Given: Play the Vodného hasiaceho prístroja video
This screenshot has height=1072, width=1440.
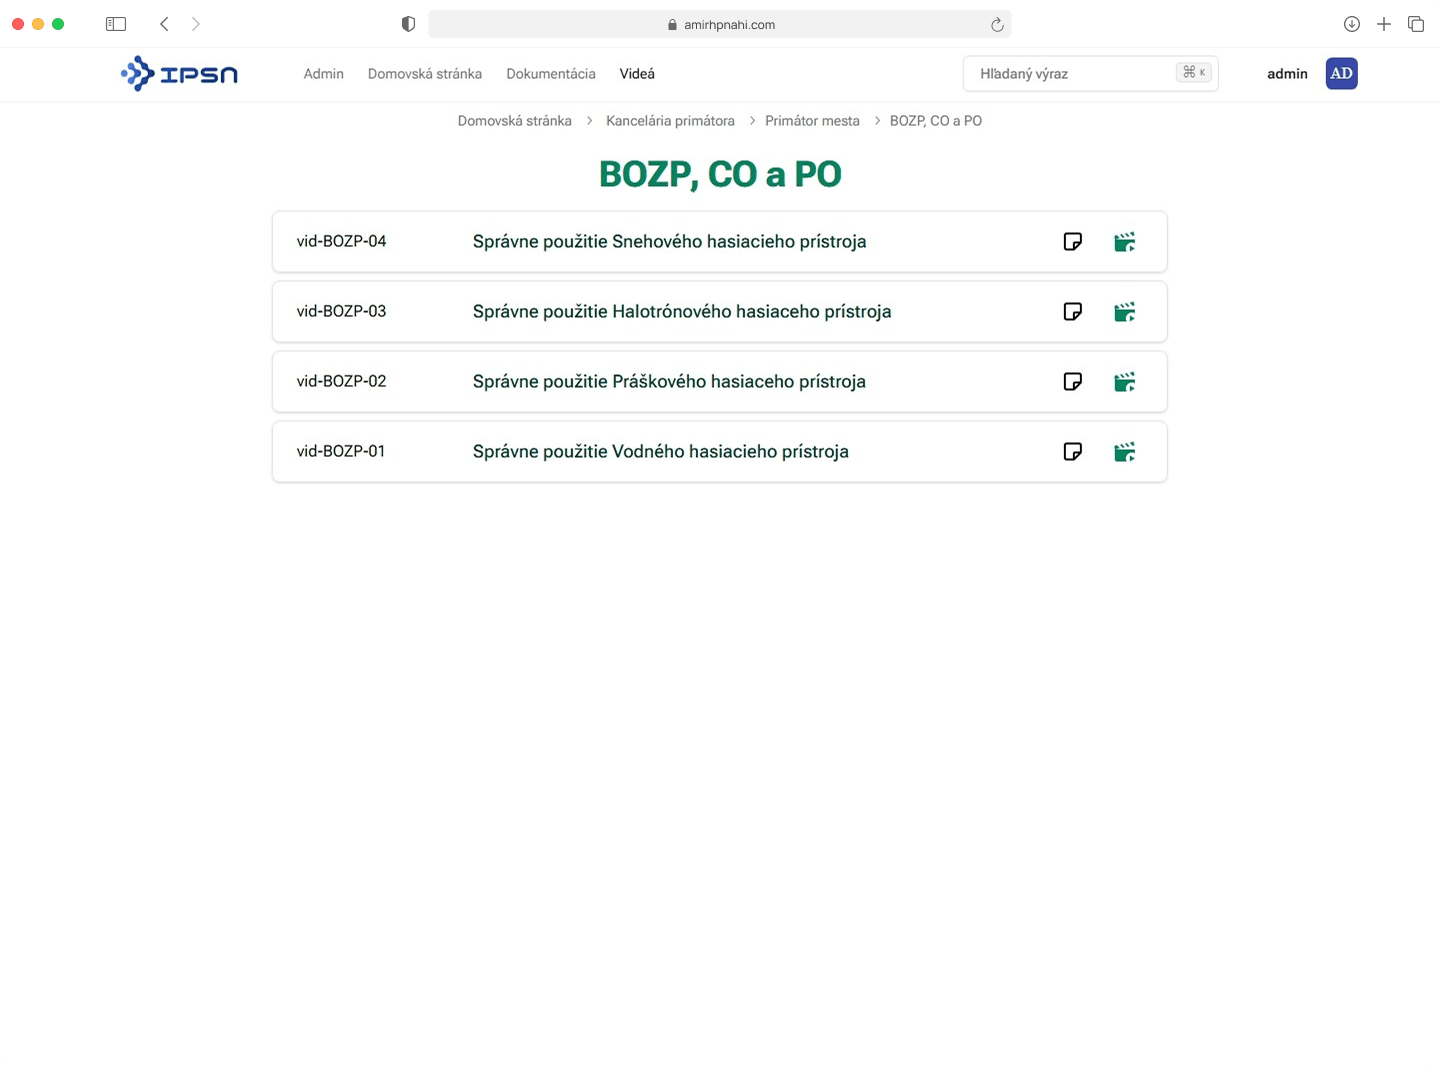Looking at the screenshot, I should coord(1125,451).
